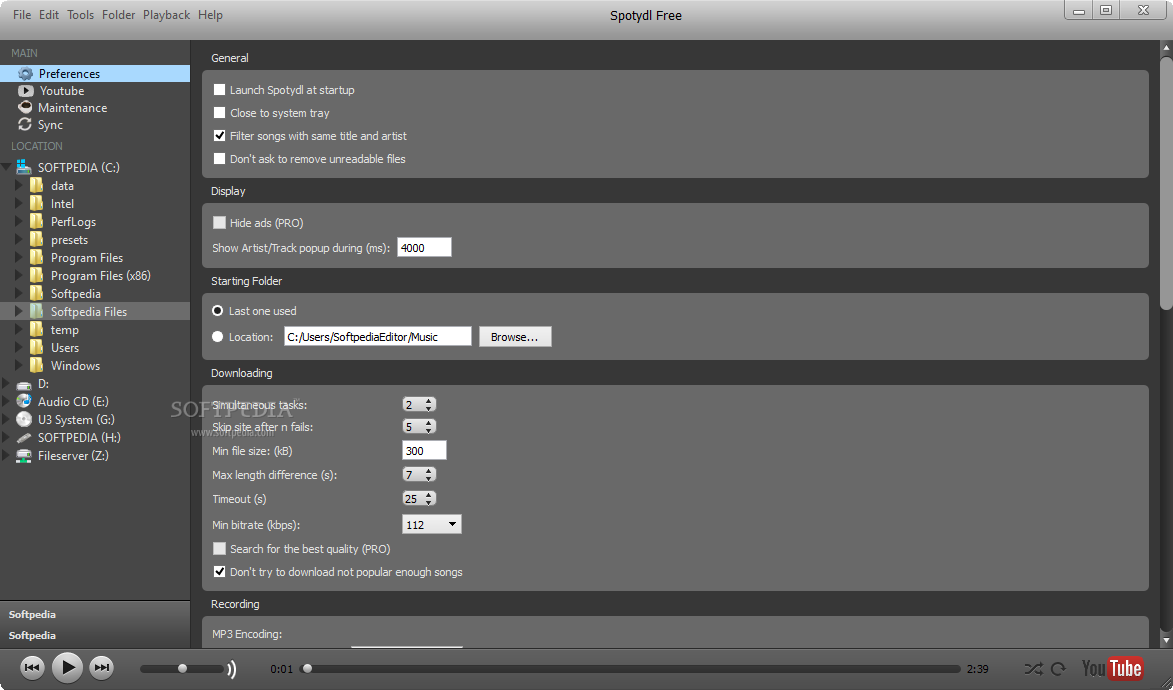Increase the Skip site after n fails stepper
Screen dimensions: 1173x690
coord(429,423)
